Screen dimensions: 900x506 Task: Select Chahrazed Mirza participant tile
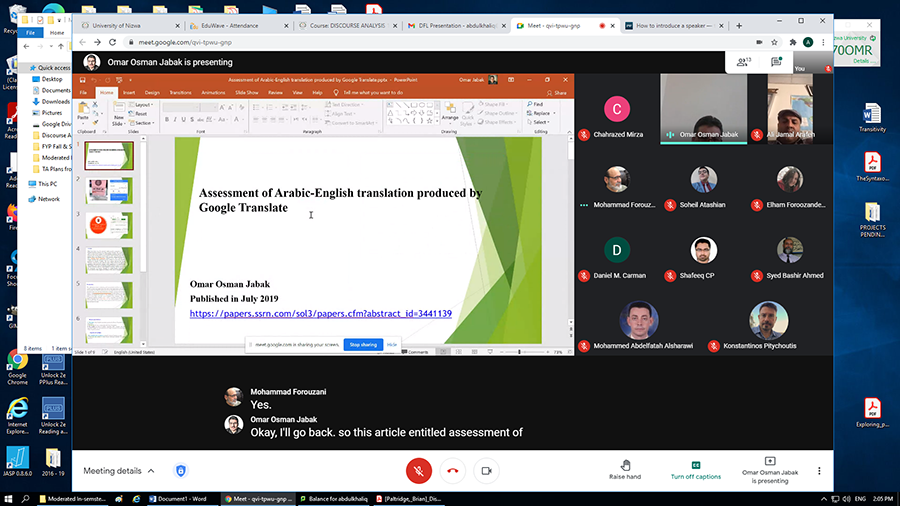tap(617, 109)
